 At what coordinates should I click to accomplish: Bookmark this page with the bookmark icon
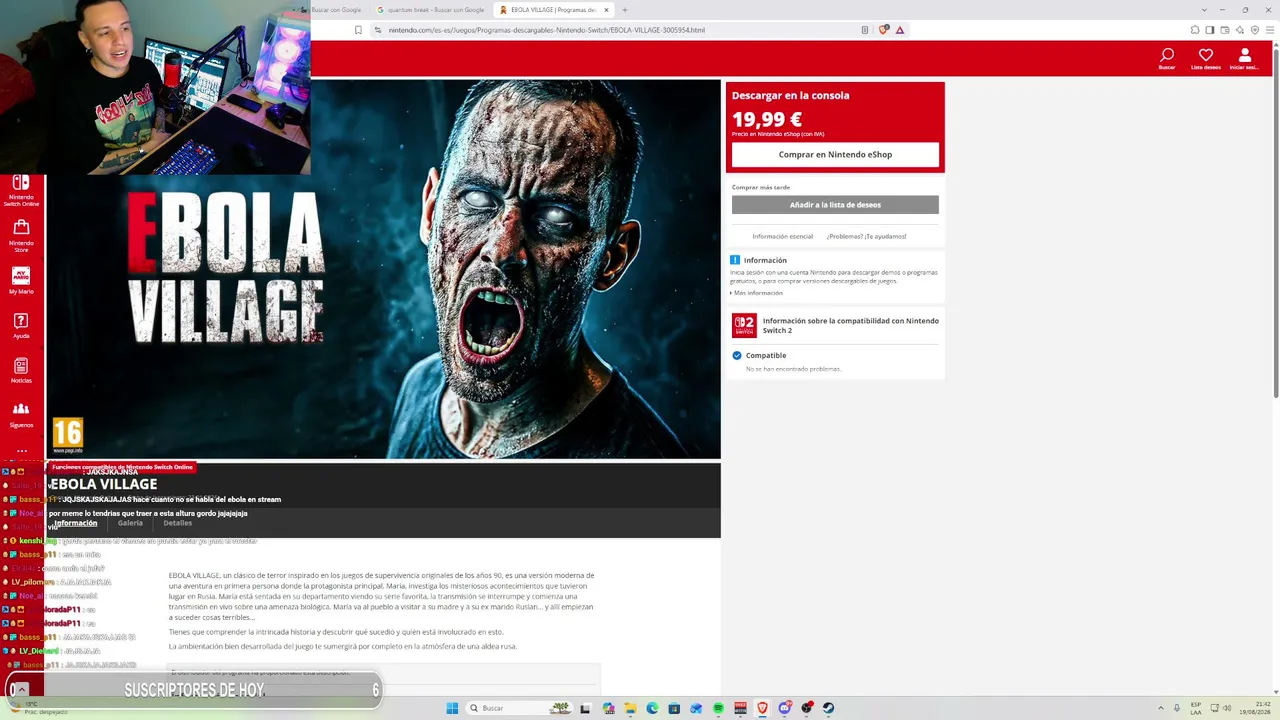click(358, 30)
